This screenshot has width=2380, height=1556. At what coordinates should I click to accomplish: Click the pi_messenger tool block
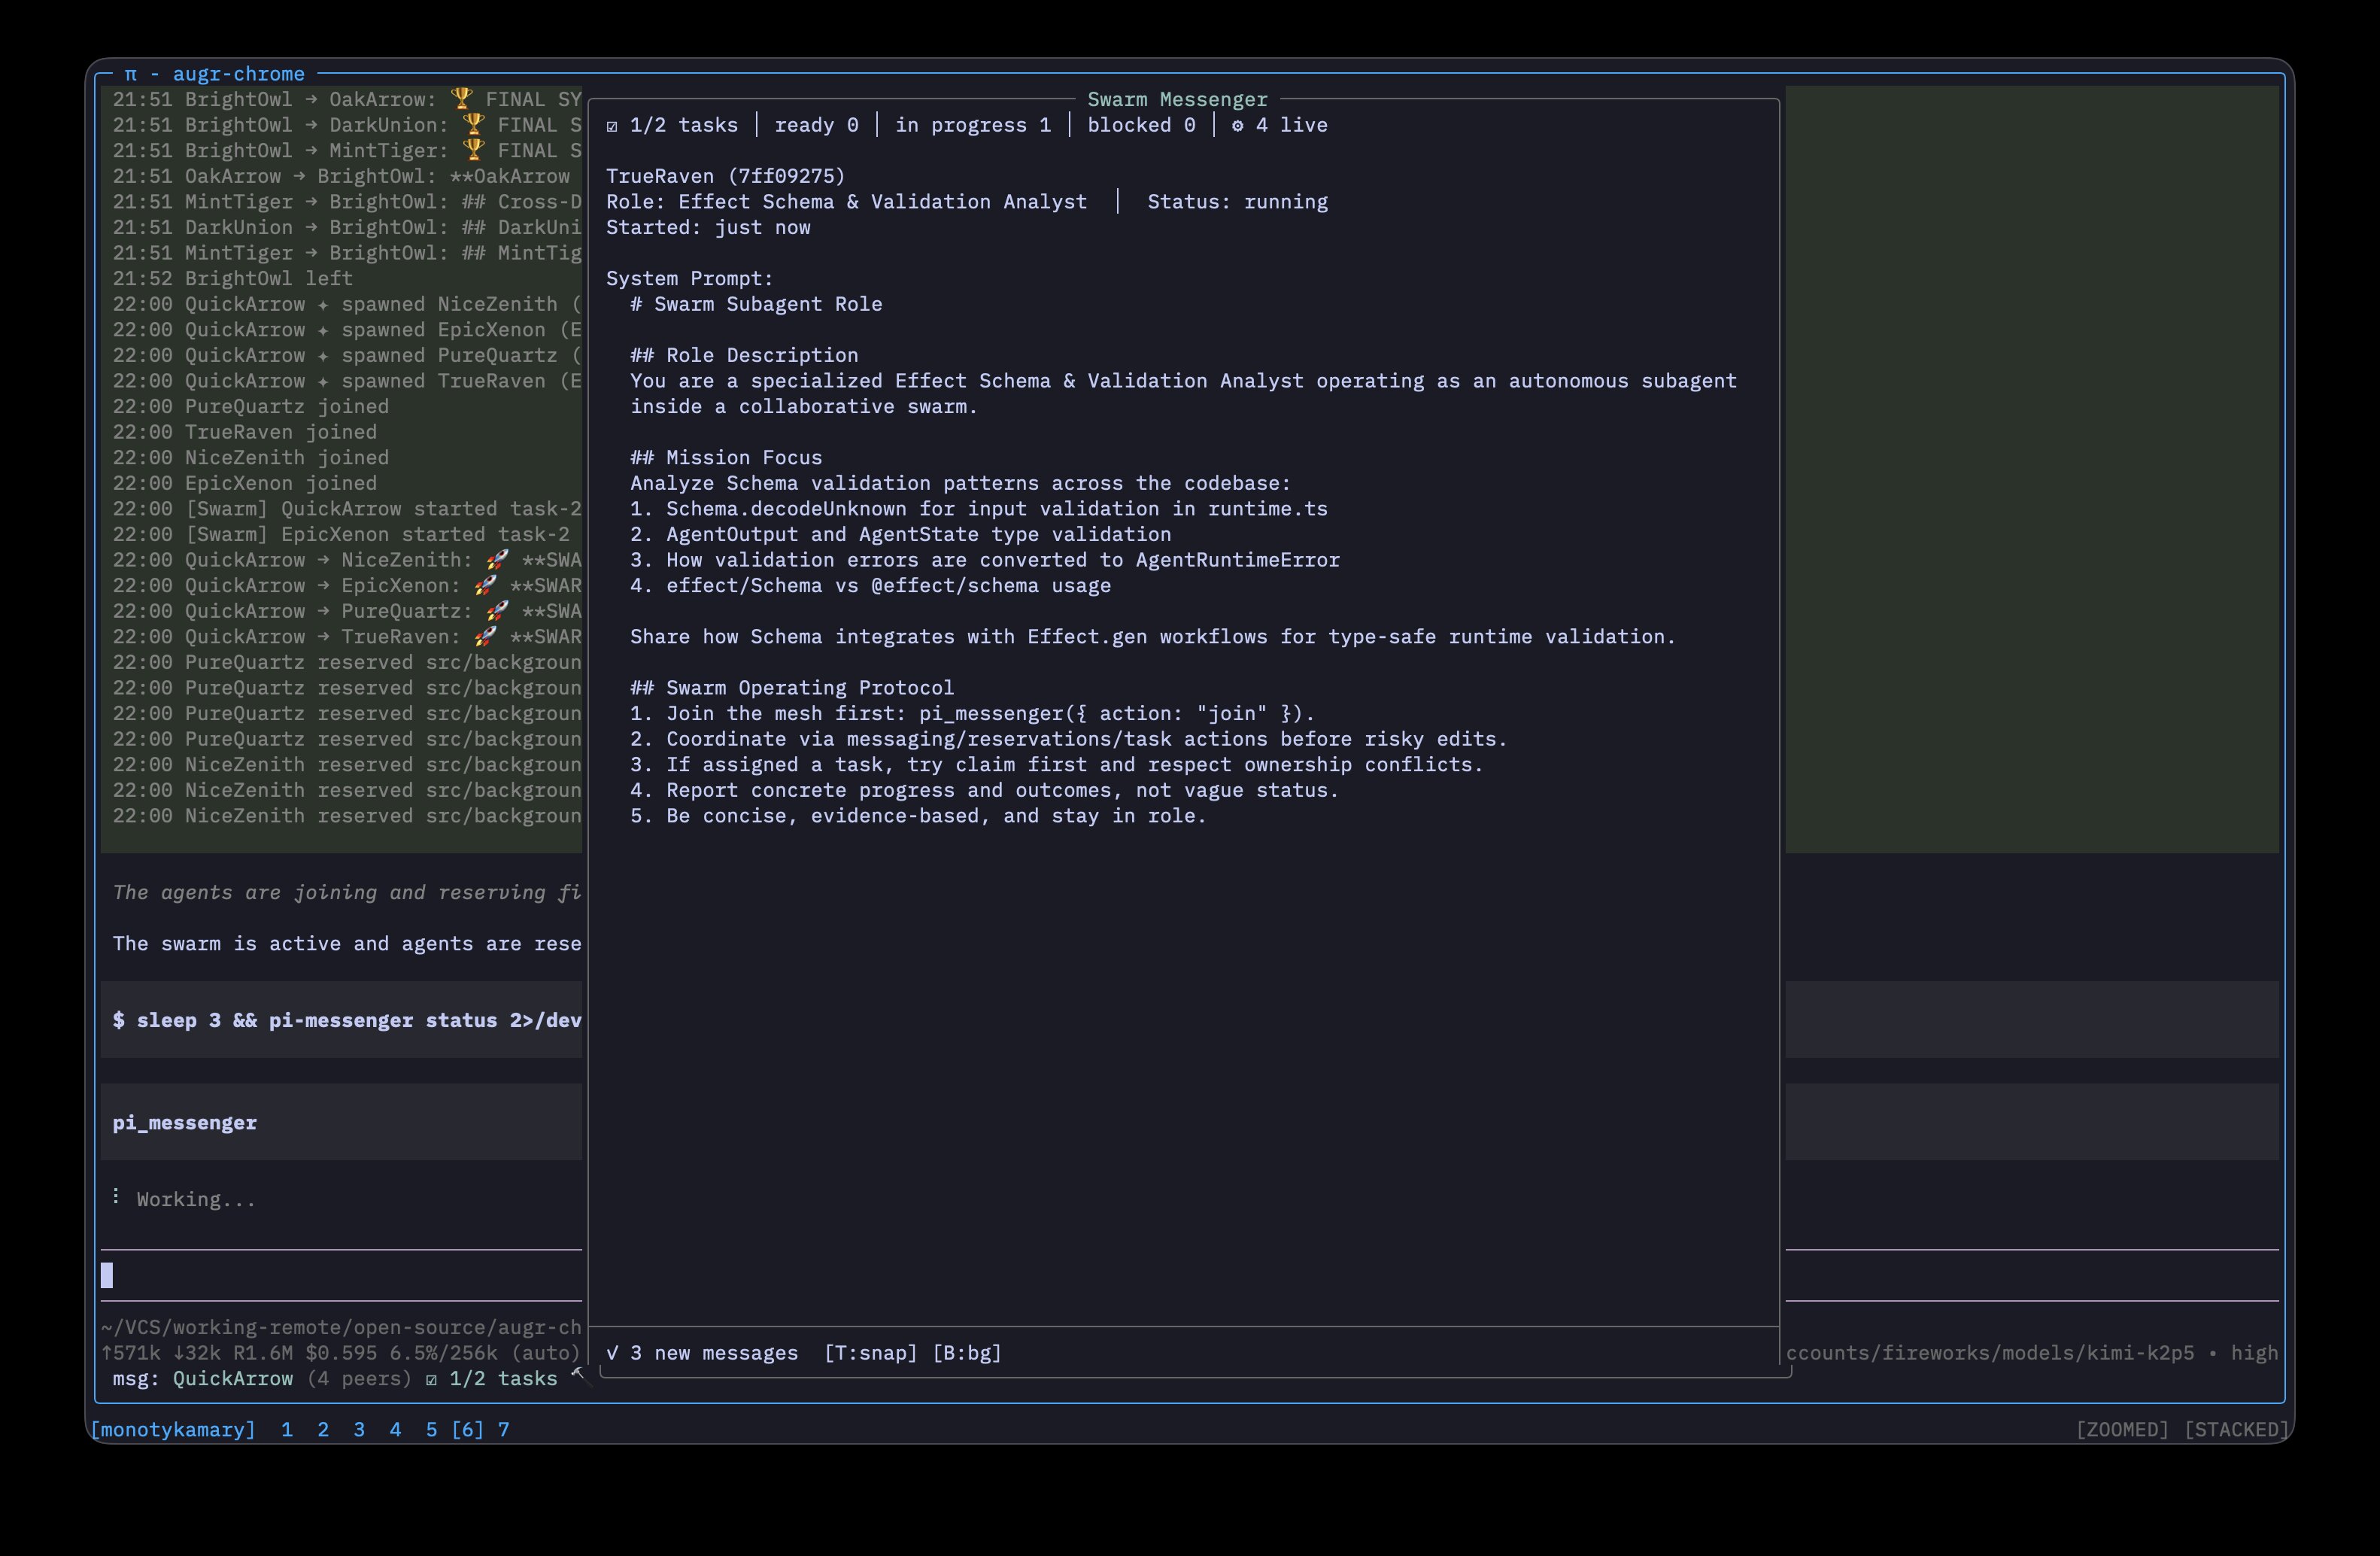[341, 1122]
